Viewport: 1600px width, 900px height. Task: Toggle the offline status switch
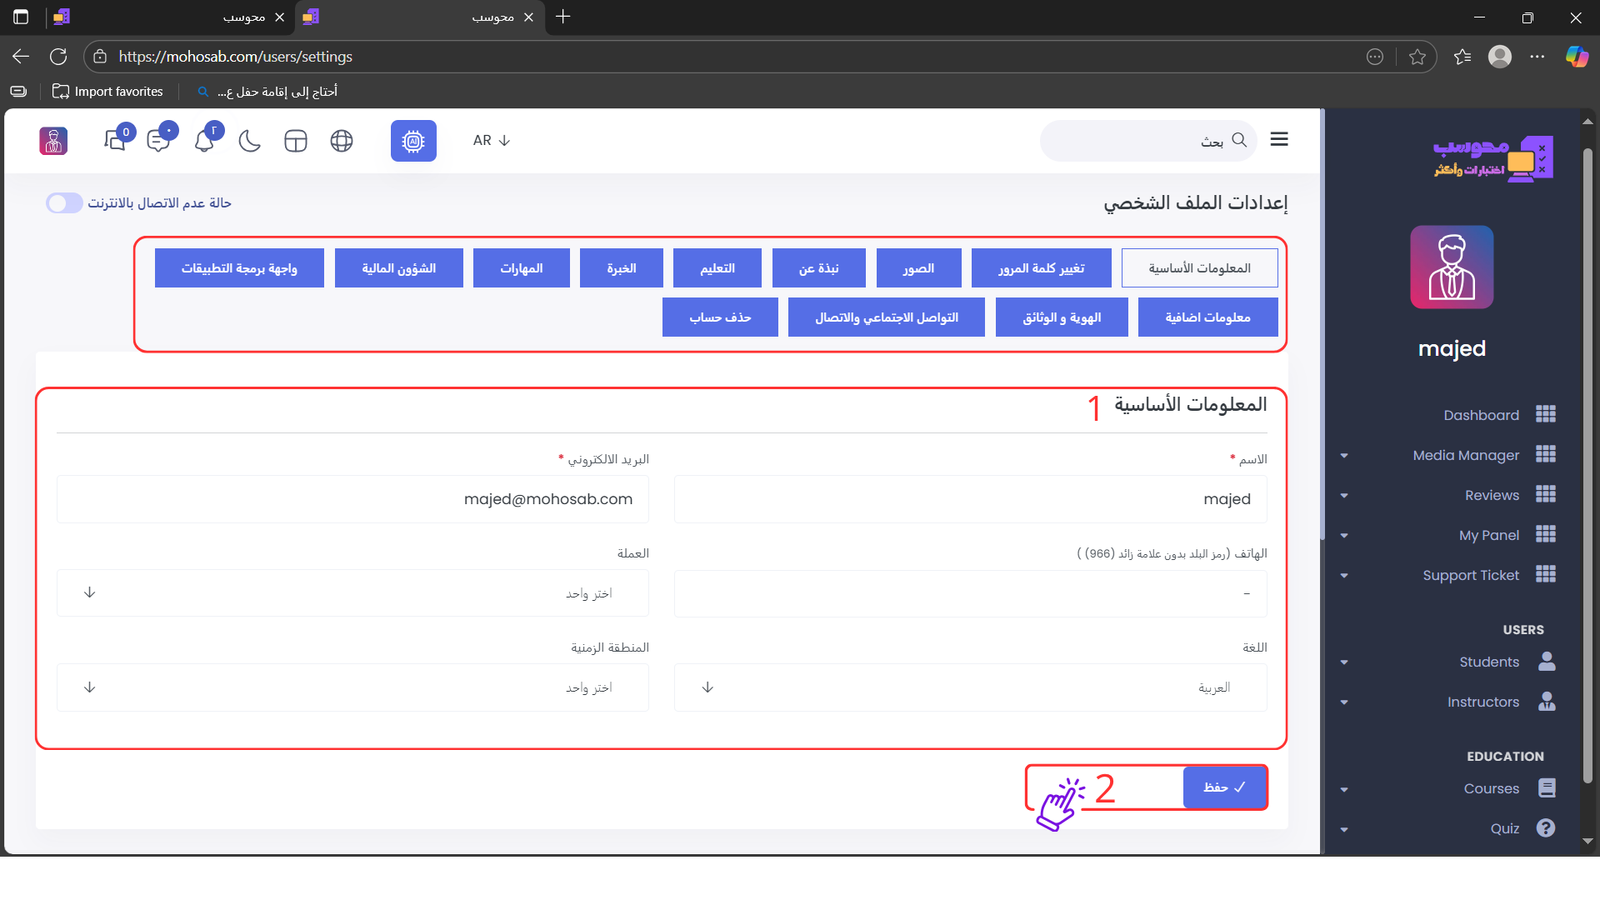coord(64,203)
